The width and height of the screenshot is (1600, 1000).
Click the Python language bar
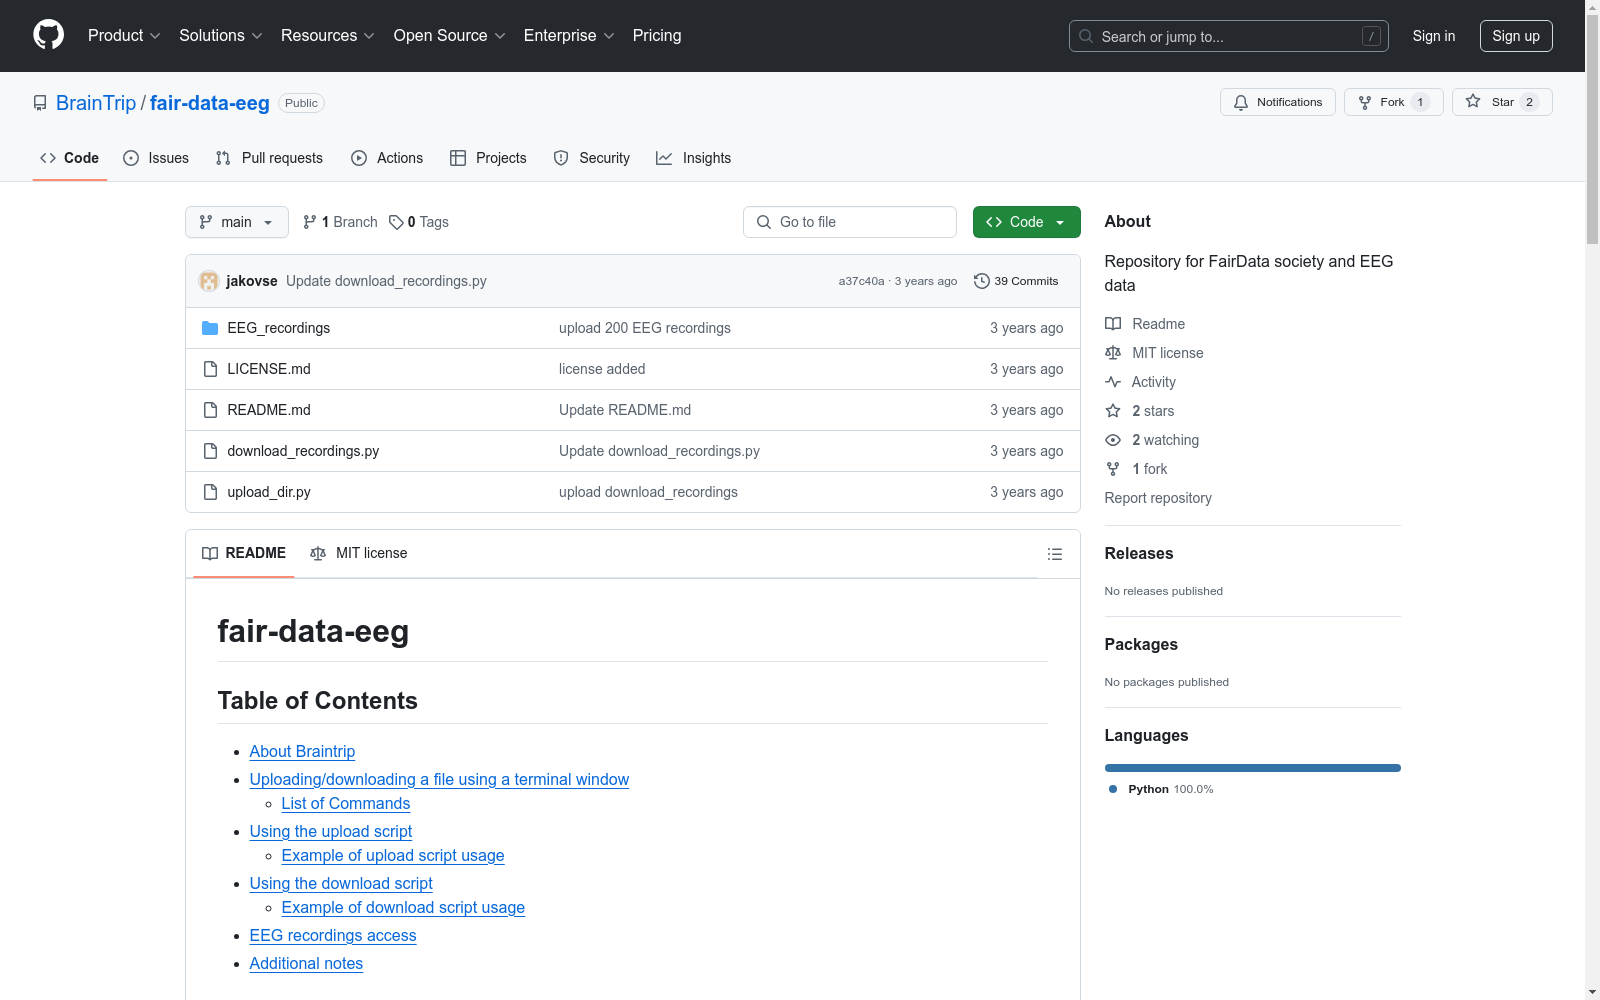[1253, 768]
